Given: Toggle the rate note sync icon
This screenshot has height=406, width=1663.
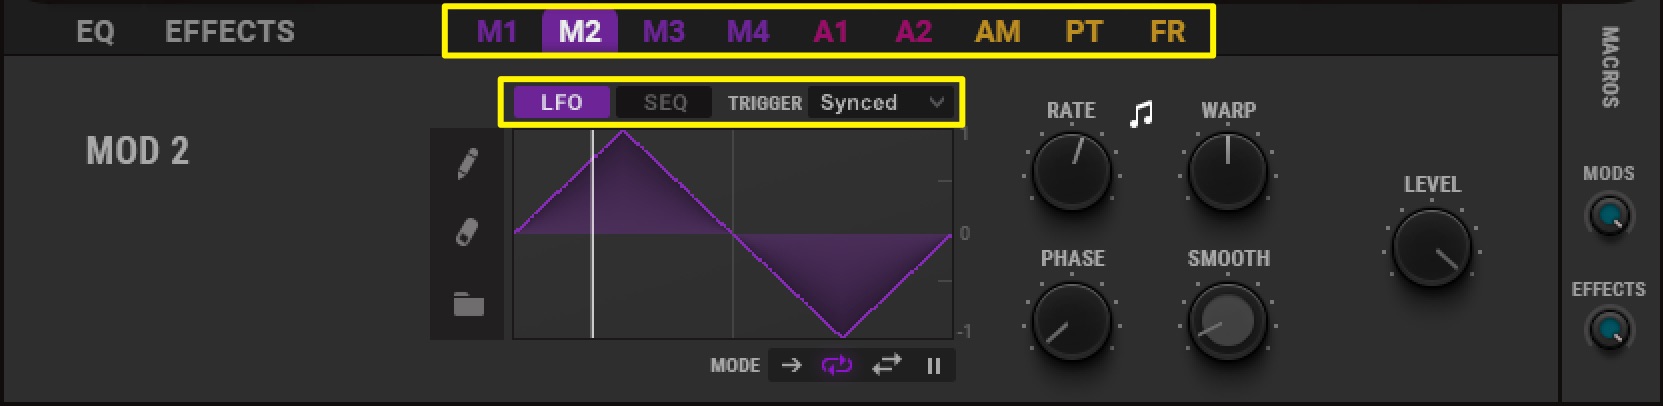Looking at the screenshot, I should (x=1141, y=114).
